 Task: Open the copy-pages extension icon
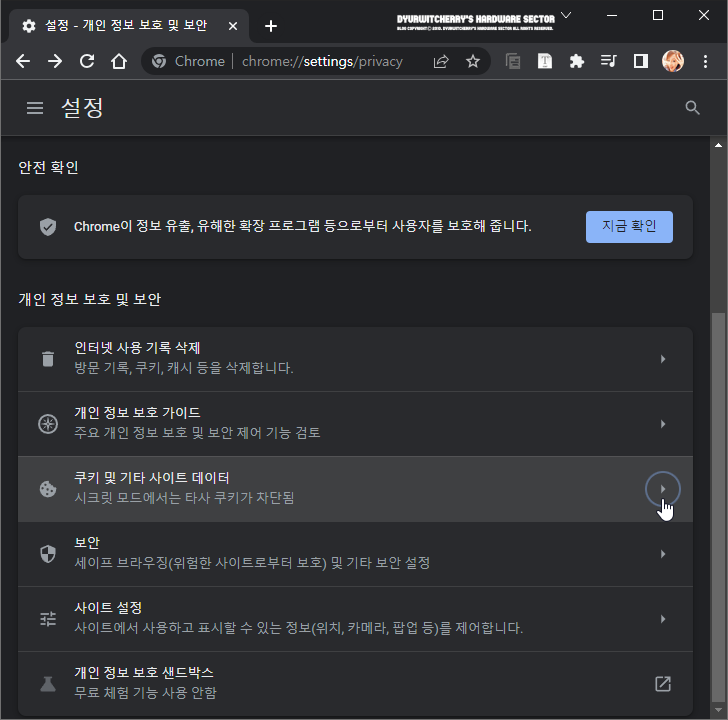point(513,61)
